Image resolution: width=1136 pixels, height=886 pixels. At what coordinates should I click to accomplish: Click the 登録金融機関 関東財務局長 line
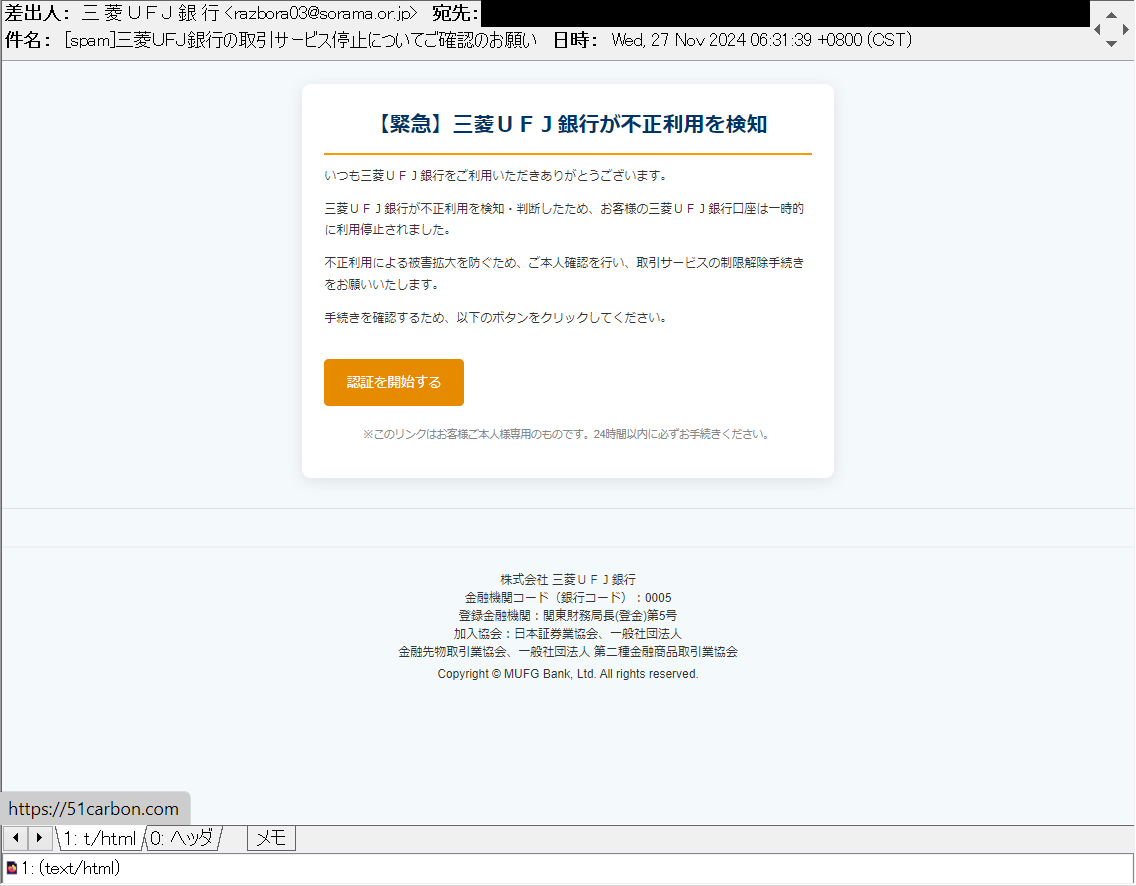(567, 616)
